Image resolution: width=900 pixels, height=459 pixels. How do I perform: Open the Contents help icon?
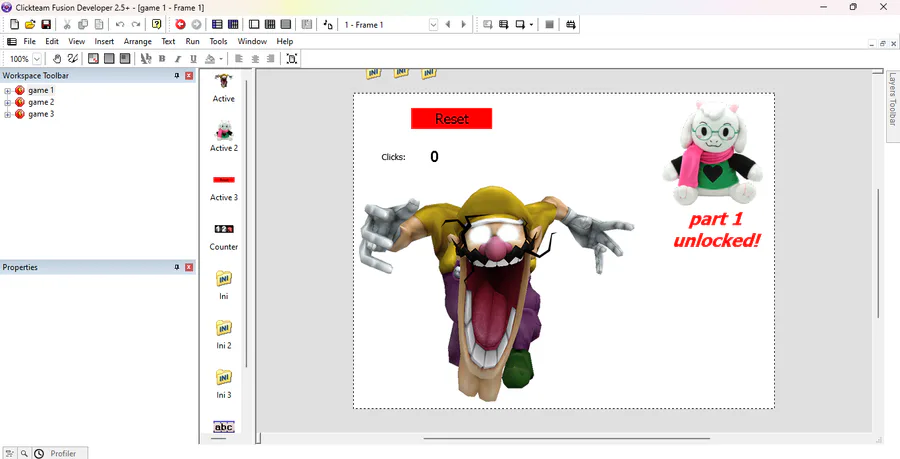[157, 25]
